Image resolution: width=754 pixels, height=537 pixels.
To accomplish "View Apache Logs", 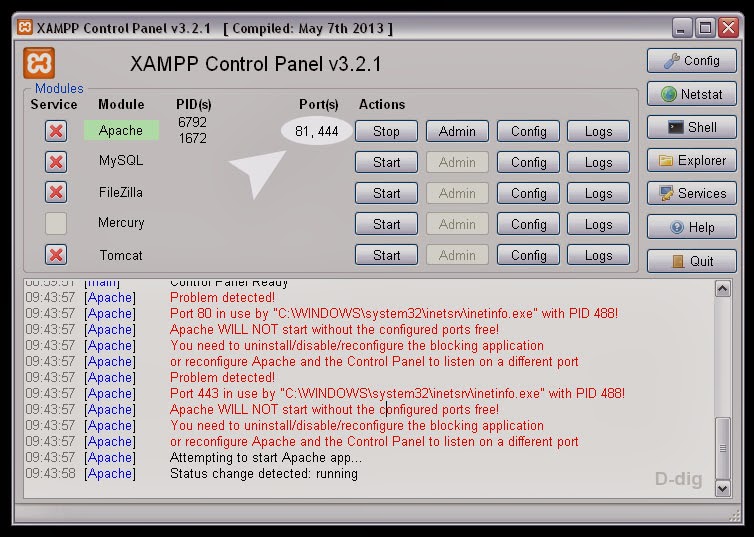I will coord(598,131).
